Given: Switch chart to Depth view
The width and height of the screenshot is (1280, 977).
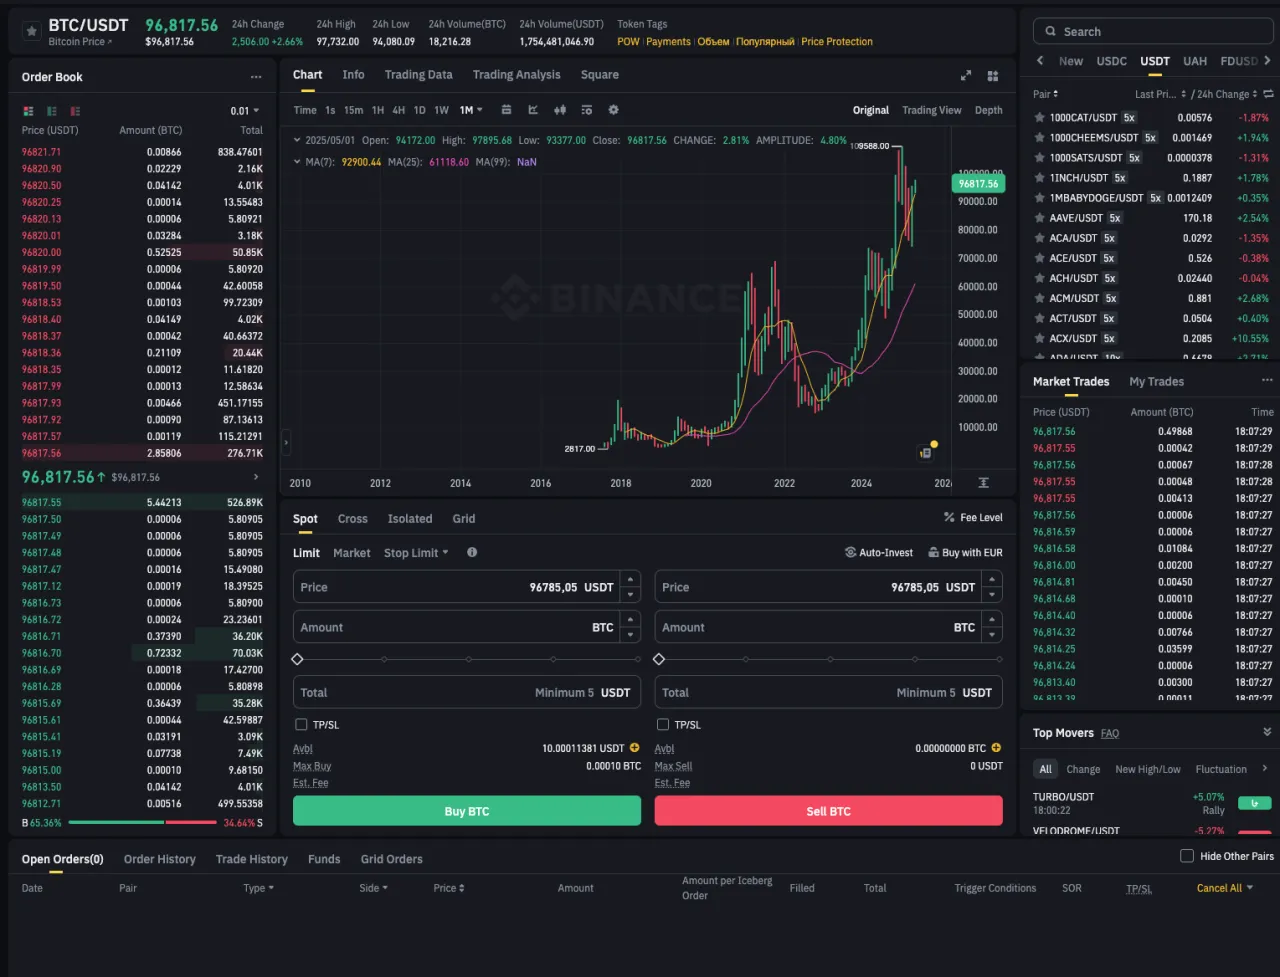Looking at the screenshot, I should (x=989, y=110).
